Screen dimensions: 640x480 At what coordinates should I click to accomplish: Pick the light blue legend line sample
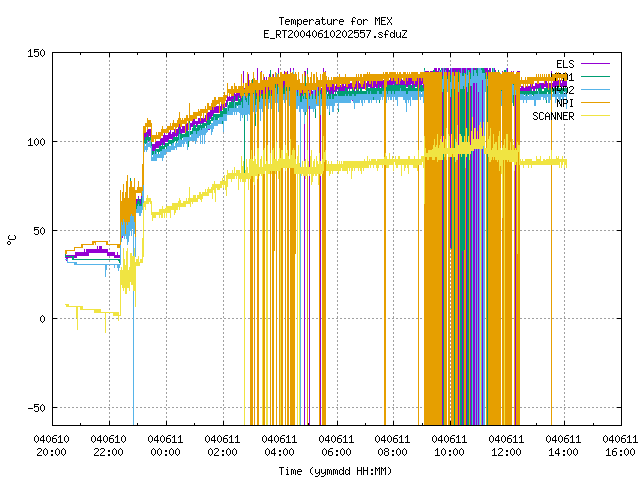[595, 89]
